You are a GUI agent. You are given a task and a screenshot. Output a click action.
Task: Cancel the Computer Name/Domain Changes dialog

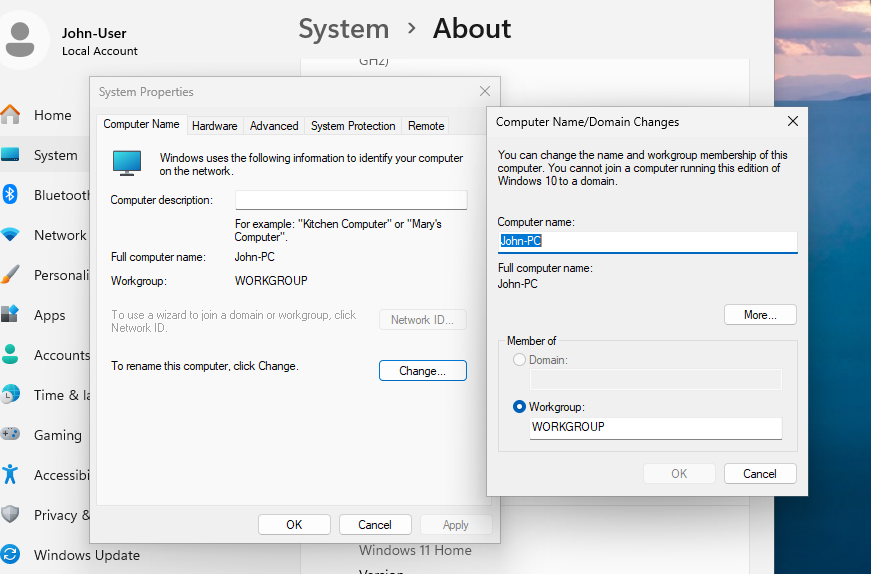[x=760, y=474]
